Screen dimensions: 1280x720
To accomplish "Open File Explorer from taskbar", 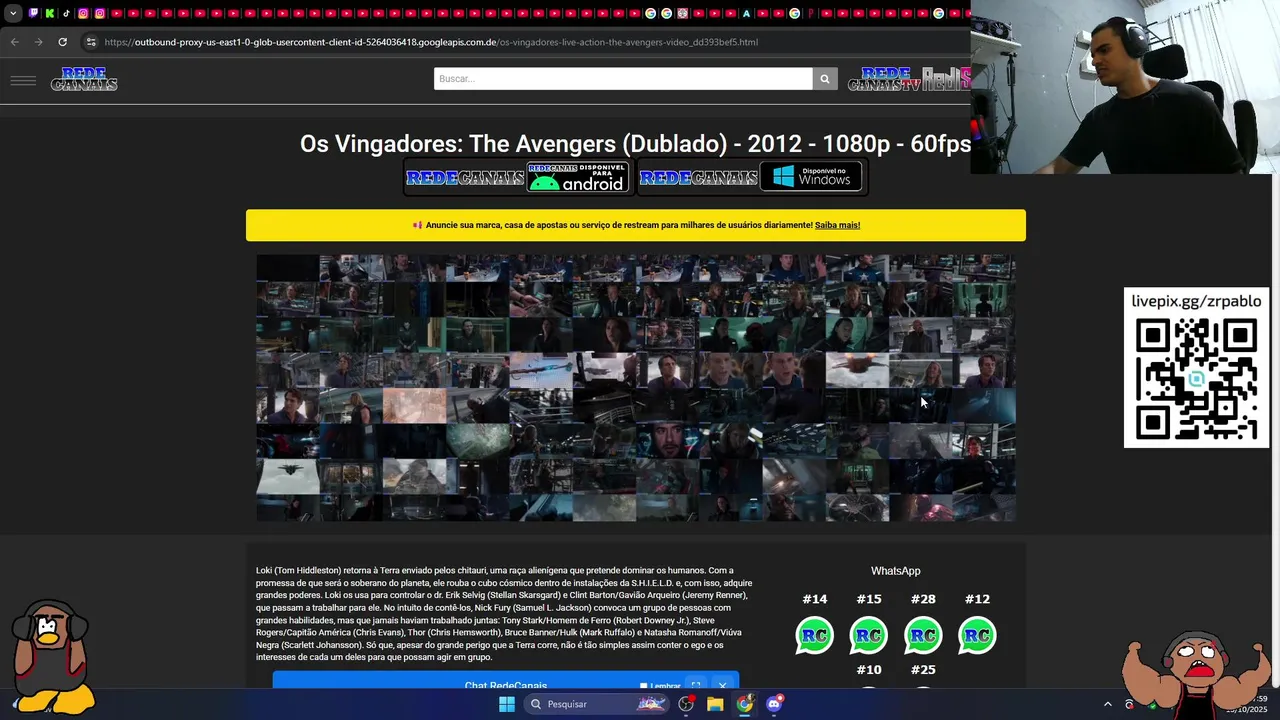I will click(x=715, y=704).
